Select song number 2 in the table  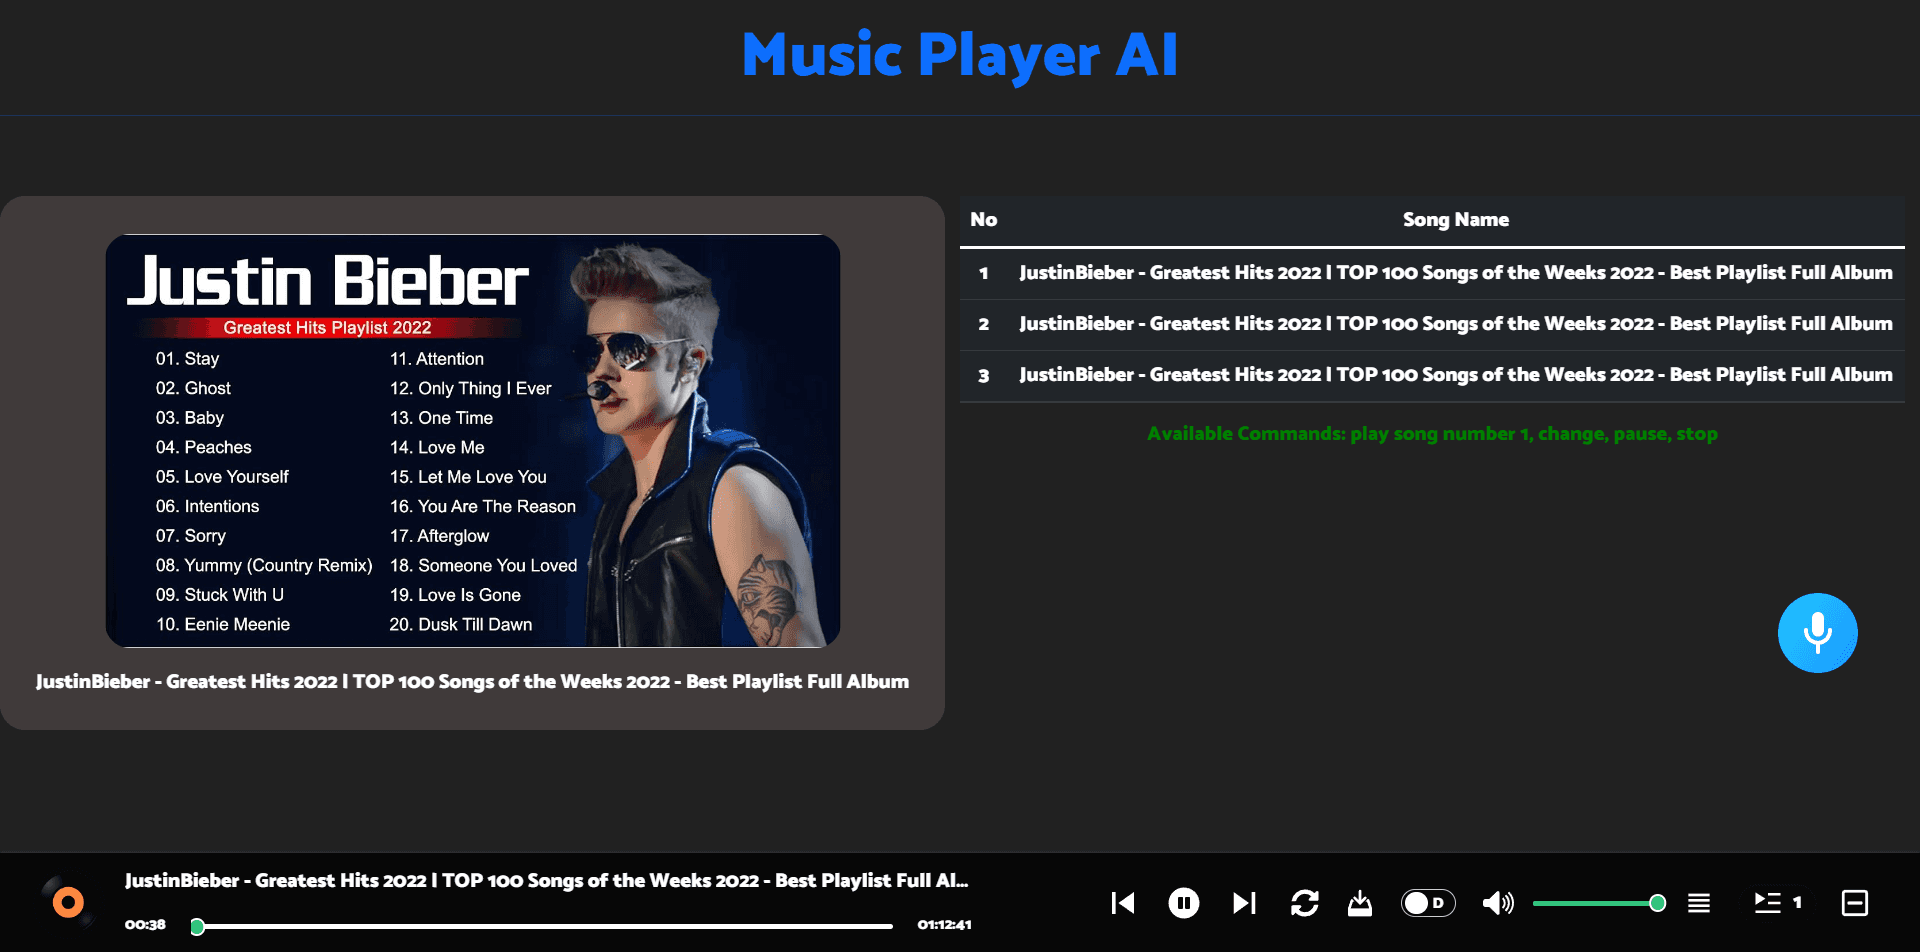1432,324
